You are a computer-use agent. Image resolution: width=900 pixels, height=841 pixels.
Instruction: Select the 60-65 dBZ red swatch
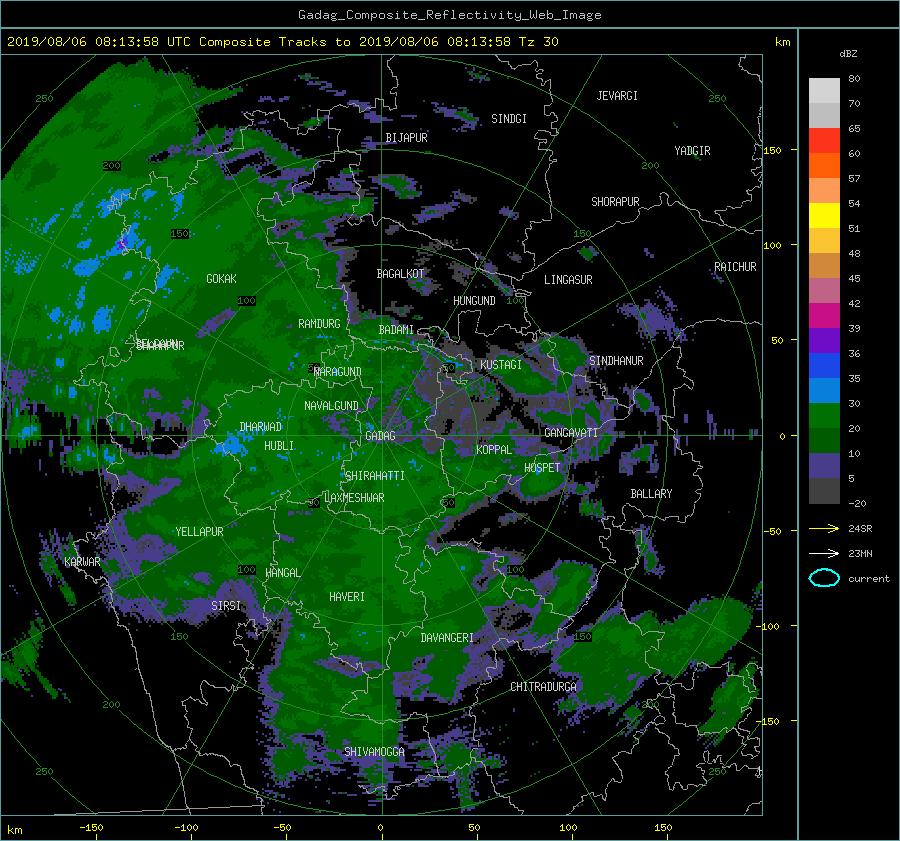[x=824, y=141]
